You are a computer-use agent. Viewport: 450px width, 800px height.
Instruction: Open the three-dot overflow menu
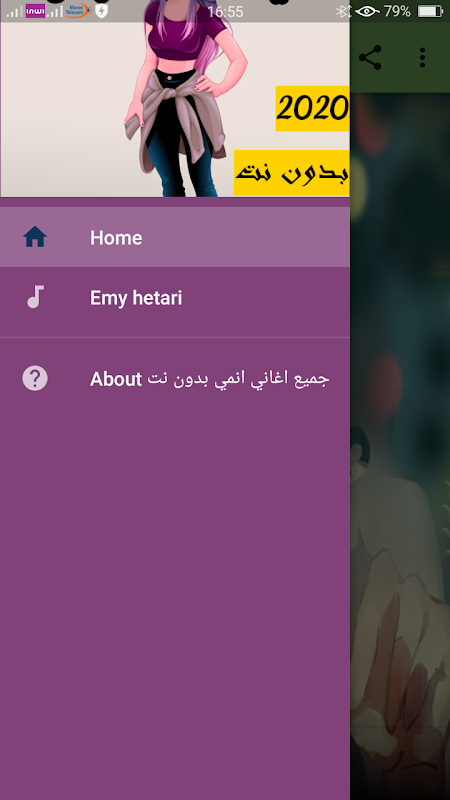[422, 57]
